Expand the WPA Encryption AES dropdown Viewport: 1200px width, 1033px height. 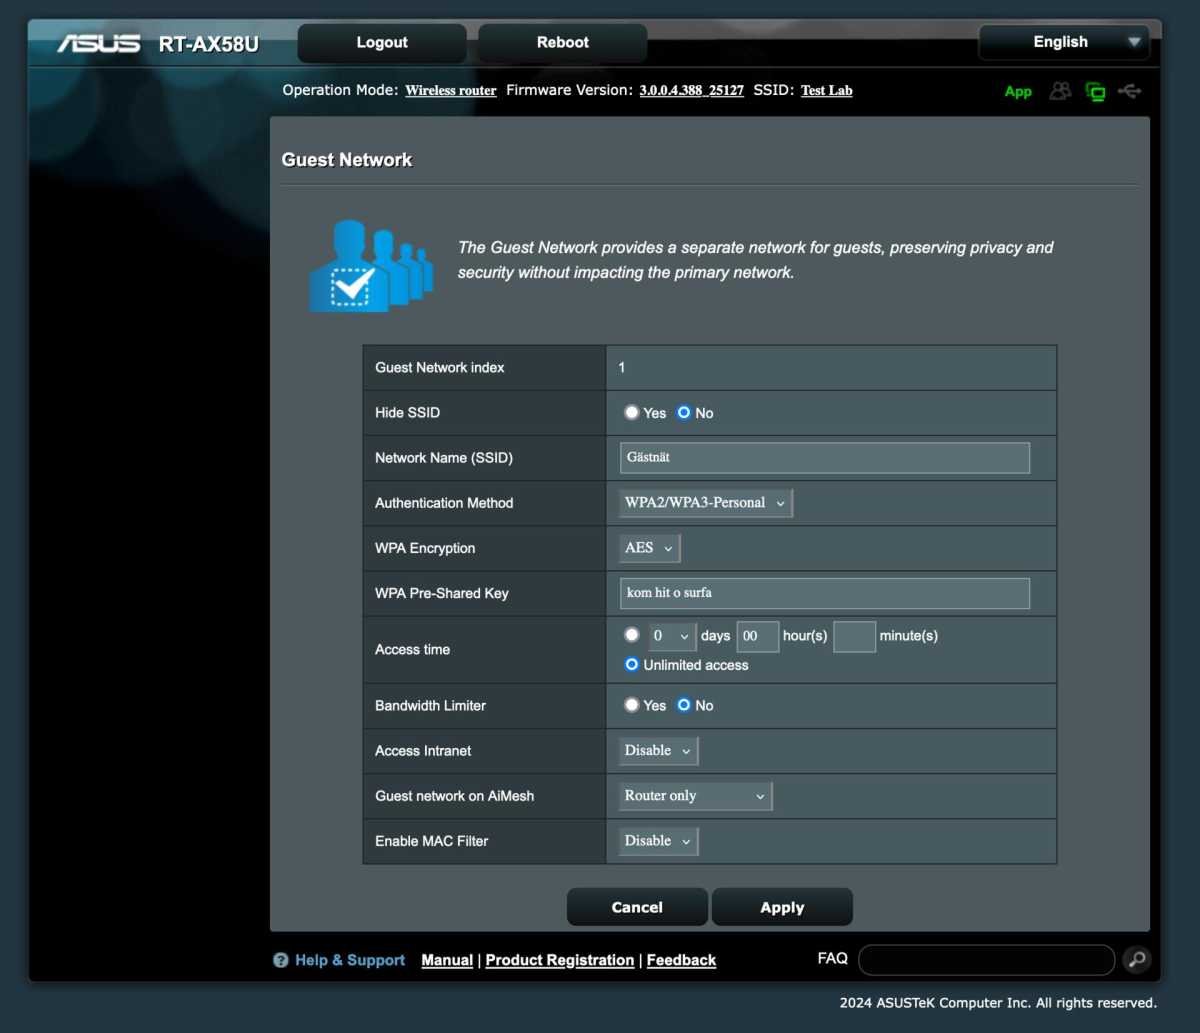(x=649, y=548)
